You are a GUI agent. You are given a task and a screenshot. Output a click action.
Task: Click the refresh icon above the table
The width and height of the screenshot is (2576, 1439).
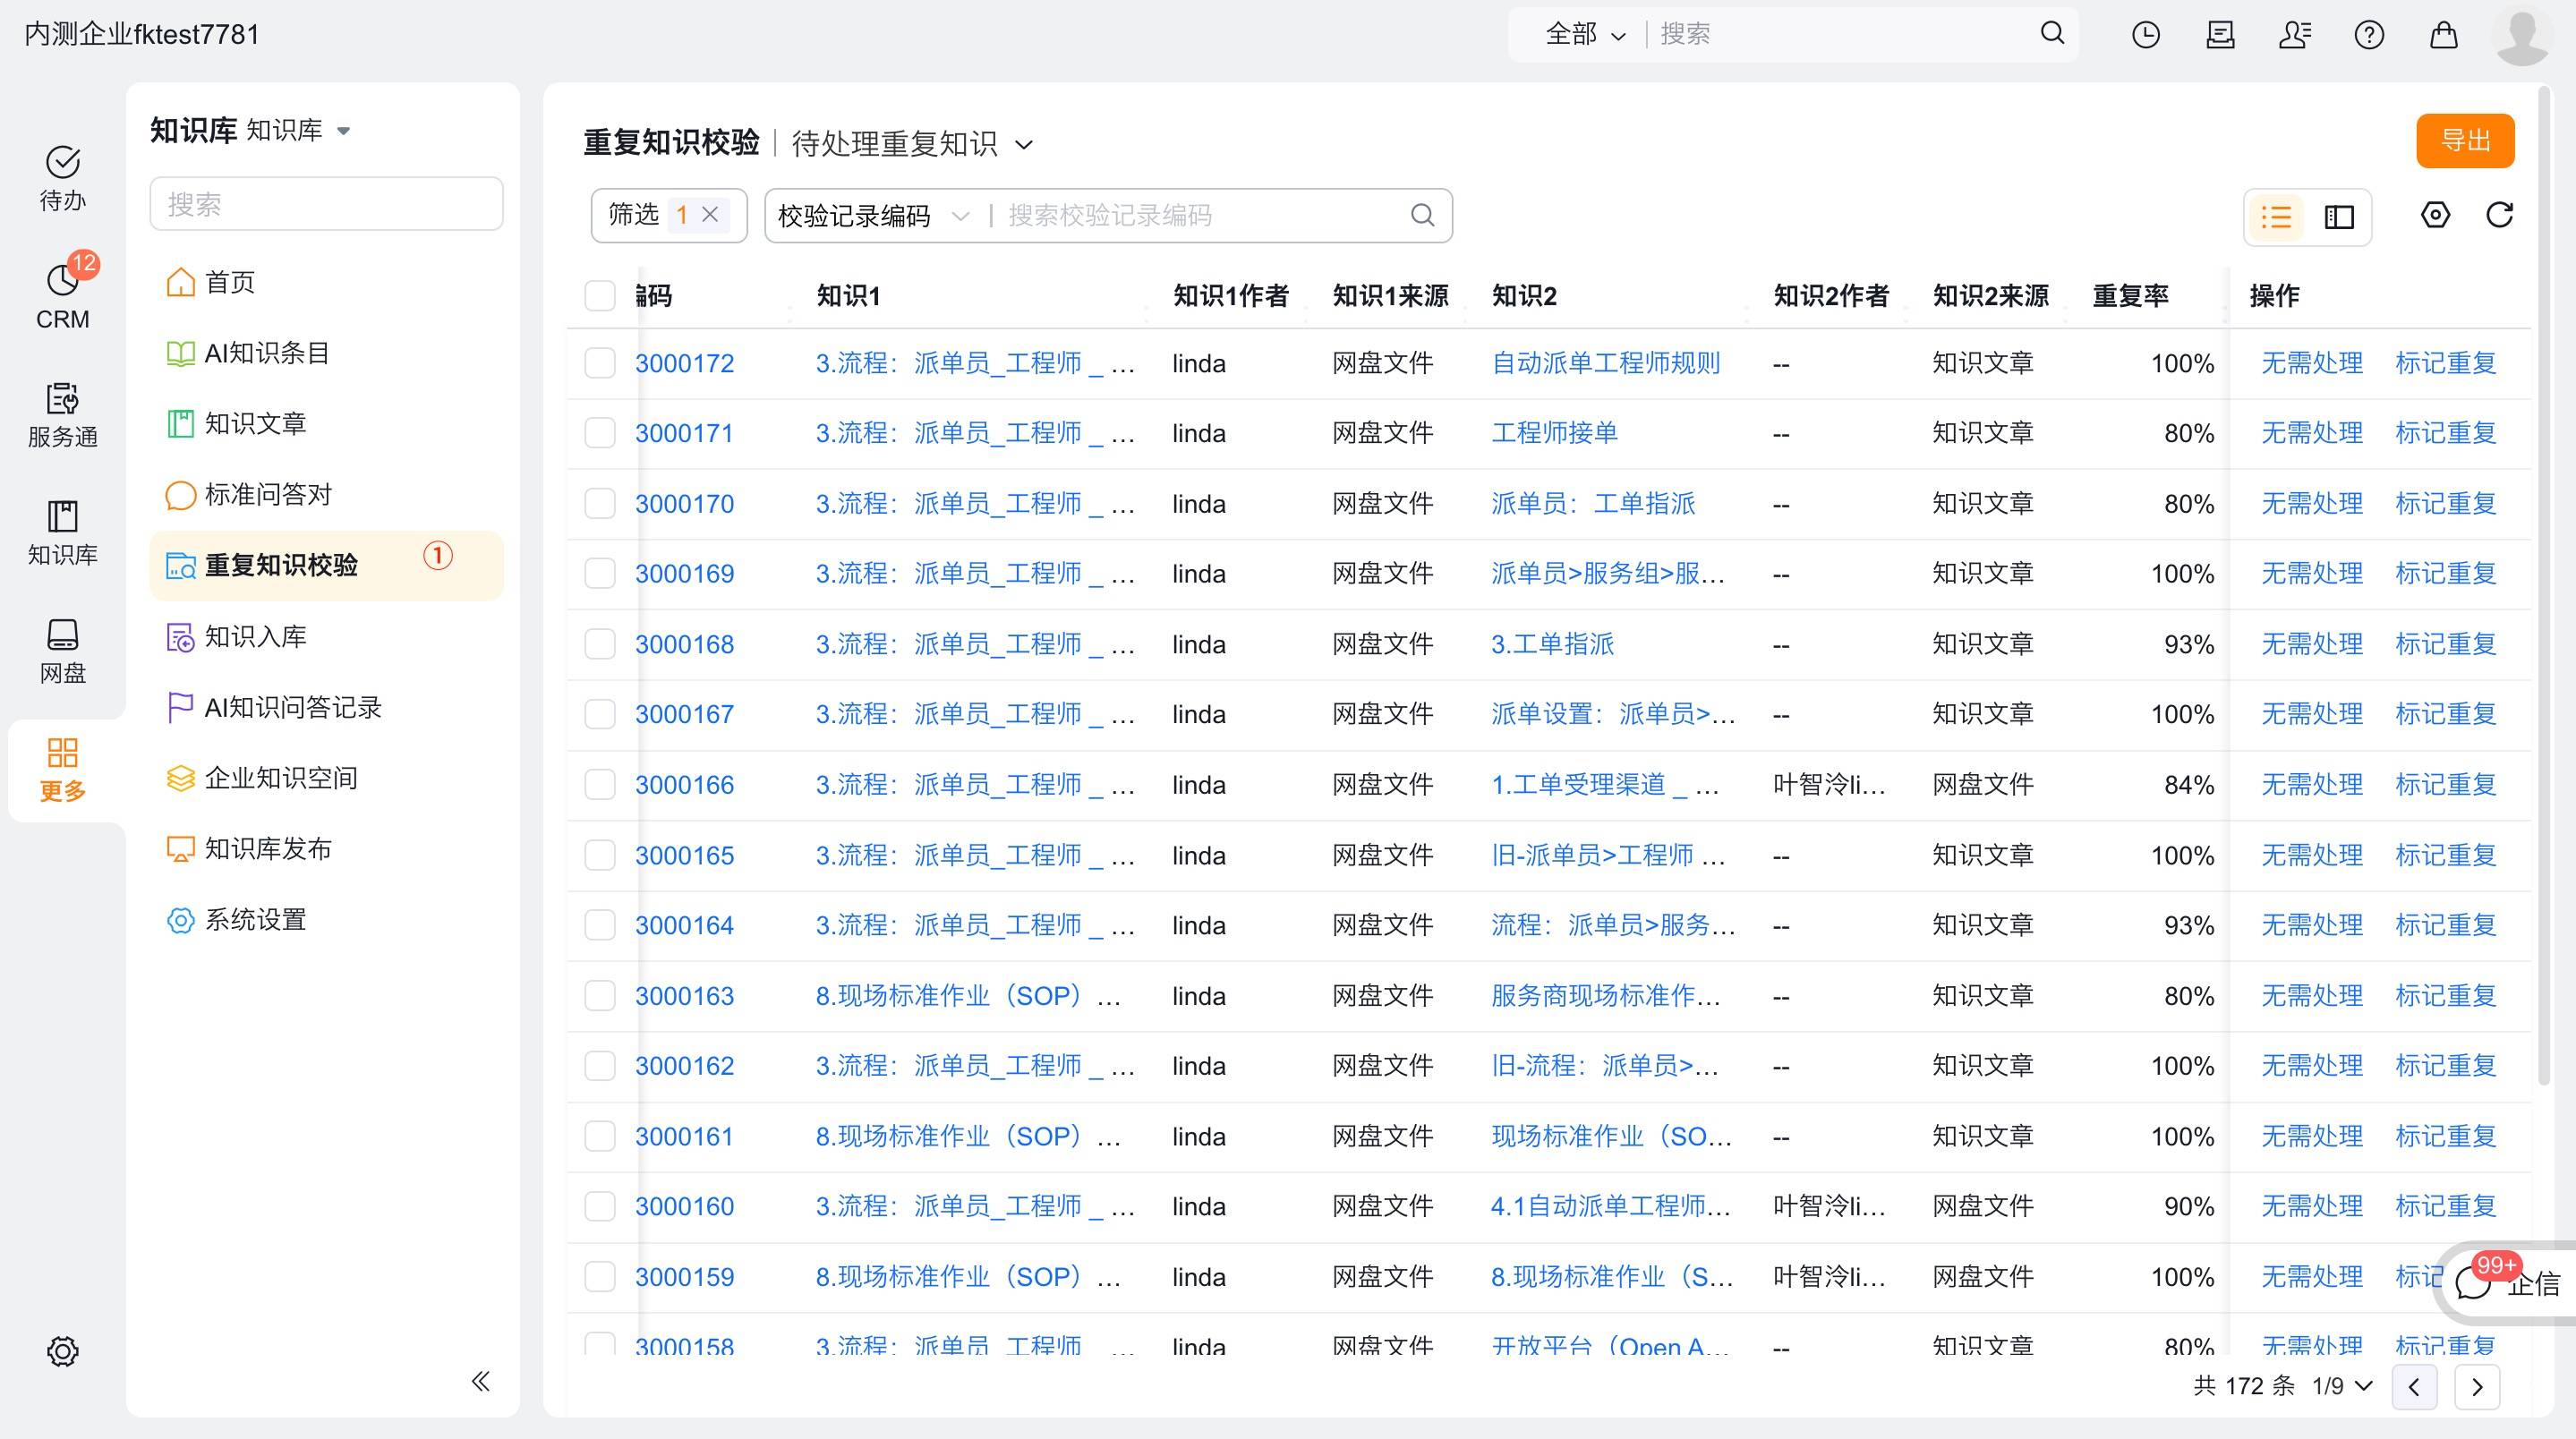point(2499,215)
